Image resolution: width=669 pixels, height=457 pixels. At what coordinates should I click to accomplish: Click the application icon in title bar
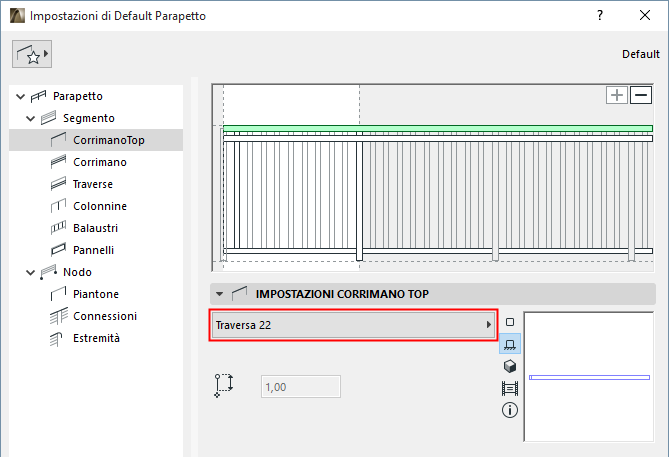coord(17,16)
